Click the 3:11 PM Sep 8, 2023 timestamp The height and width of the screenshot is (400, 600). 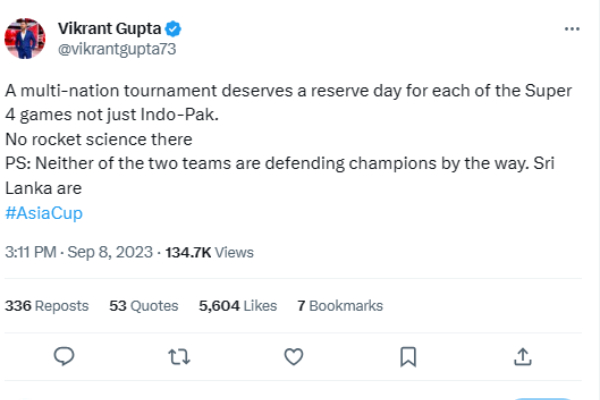[76, 253]
